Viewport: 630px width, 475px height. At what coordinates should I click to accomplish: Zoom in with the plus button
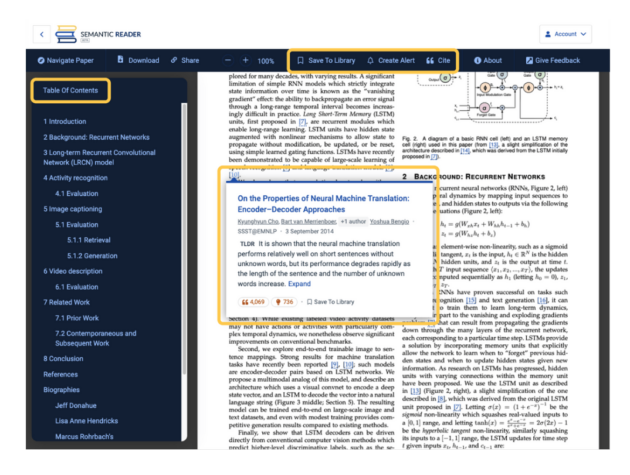point(245,60)
